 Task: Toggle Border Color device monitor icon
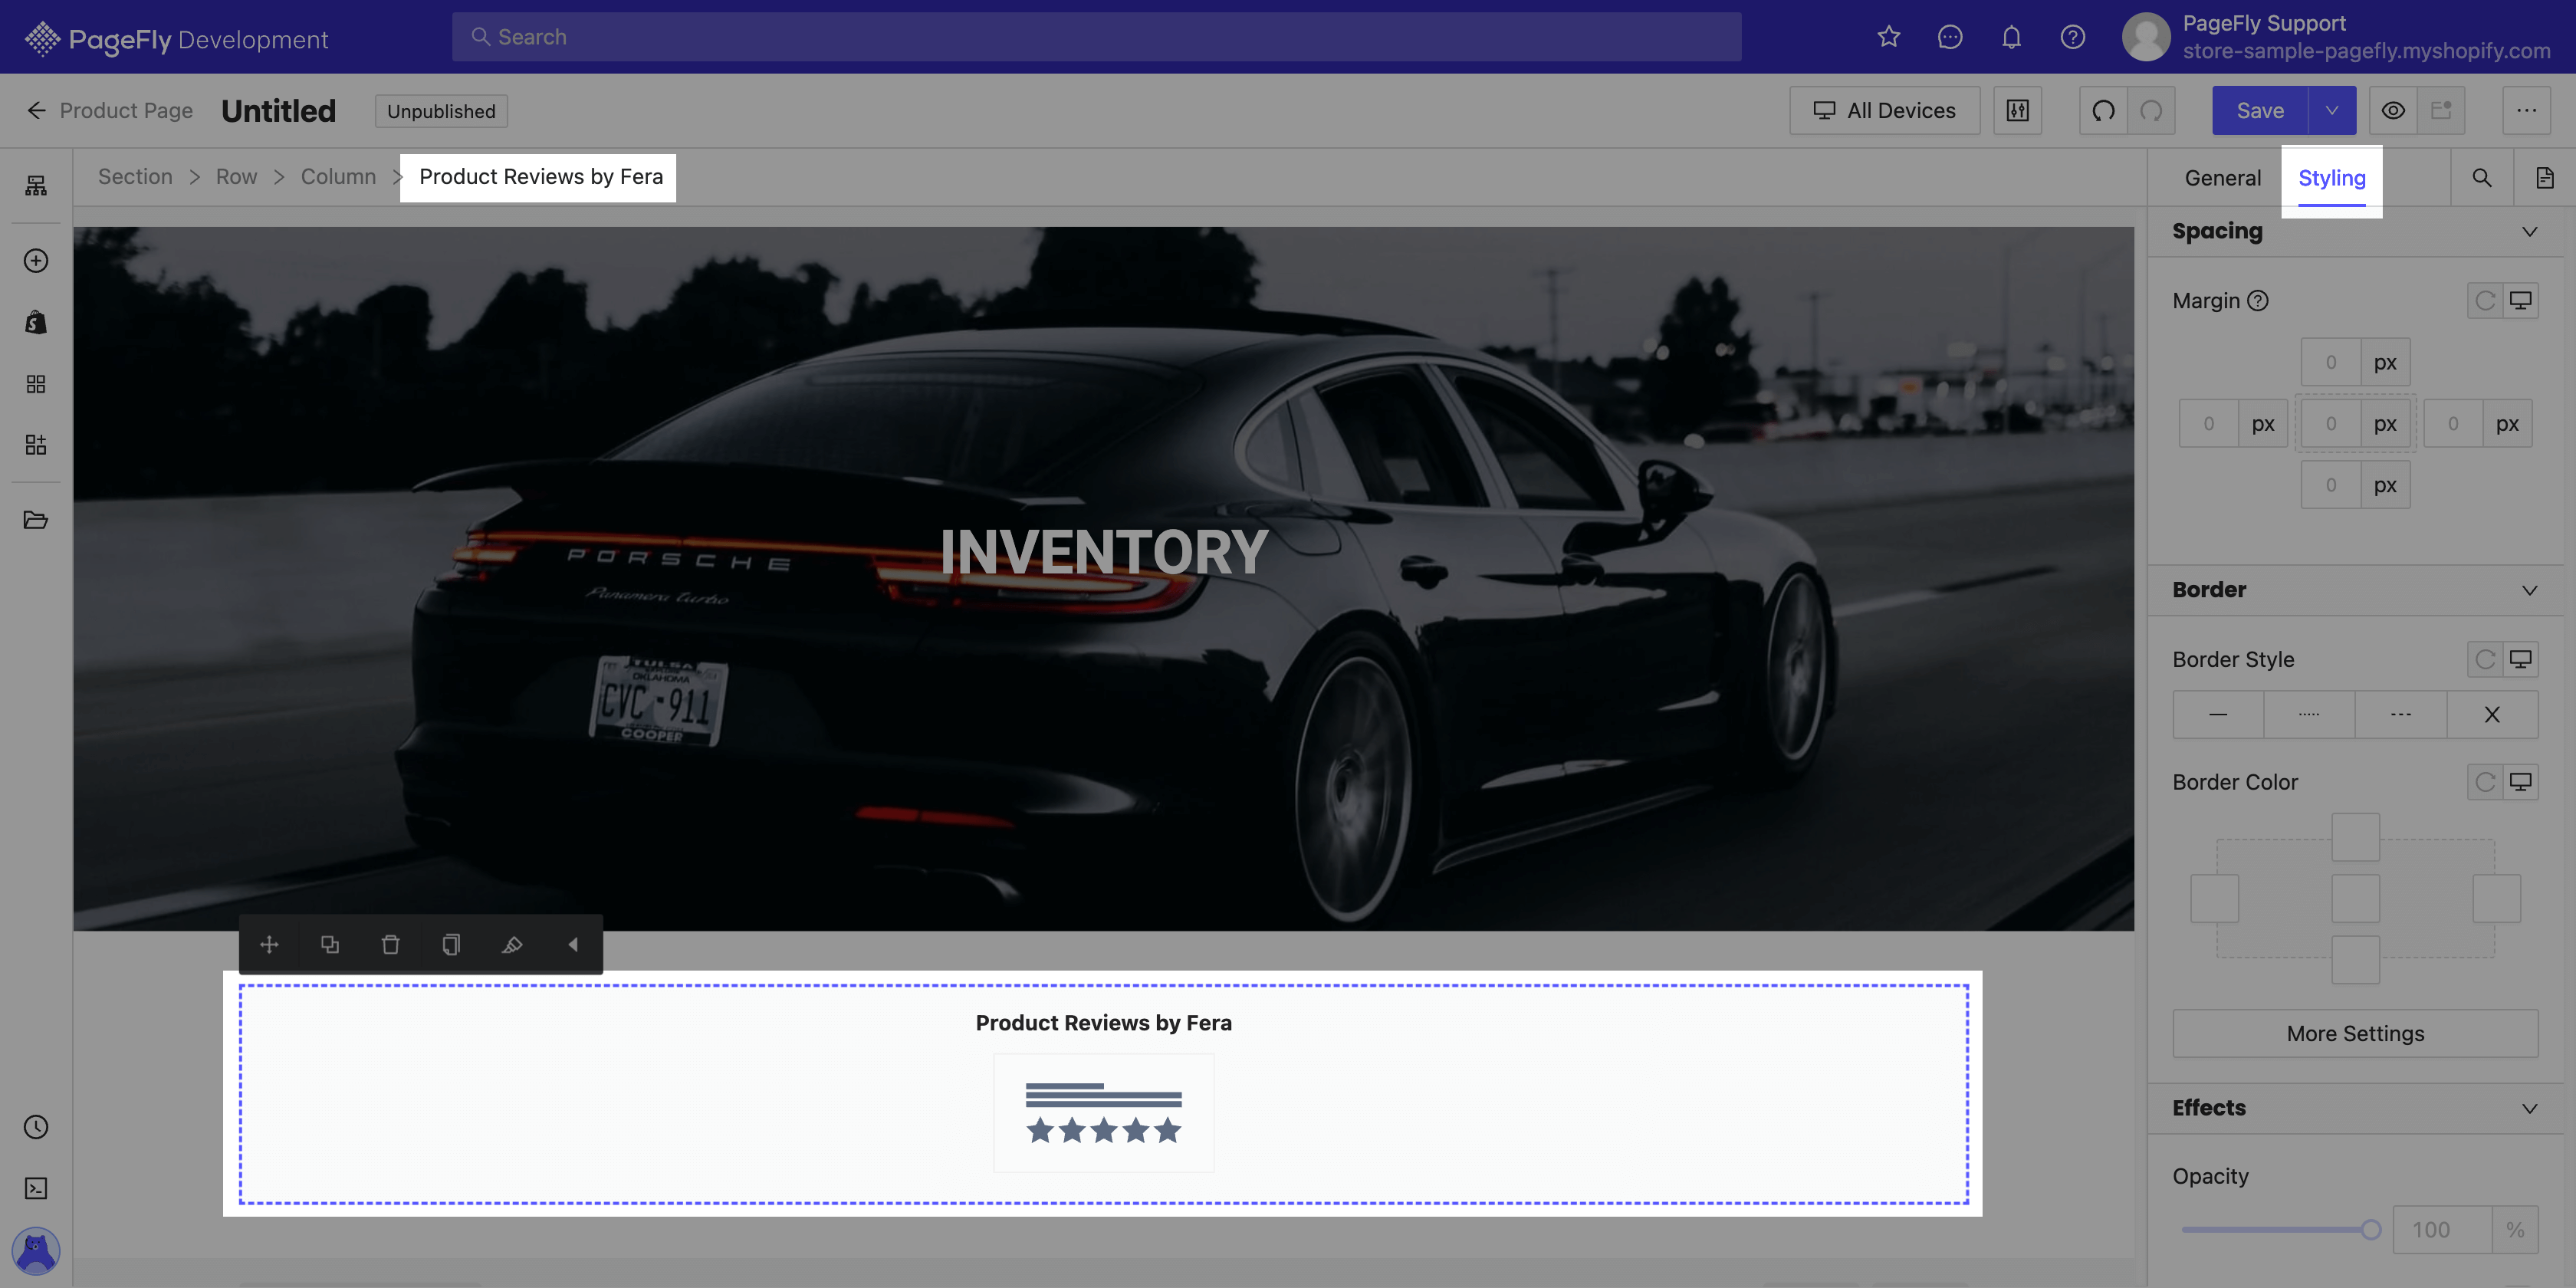[2520, 782]
